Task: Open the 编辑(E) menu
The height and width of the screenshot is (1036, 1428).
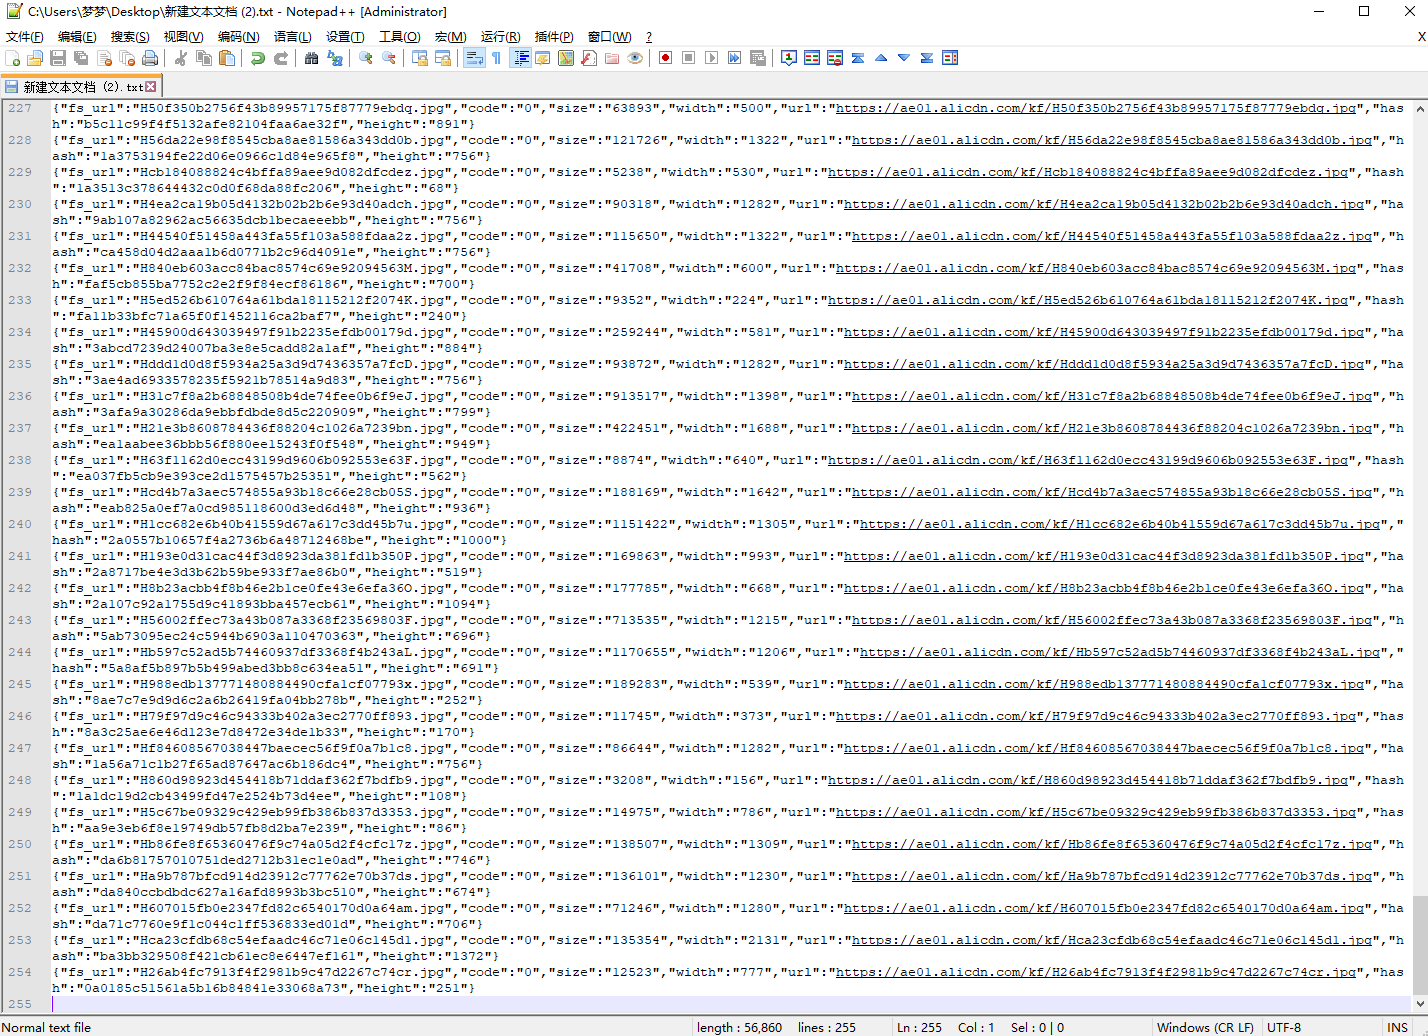Action: coord(77,37)
